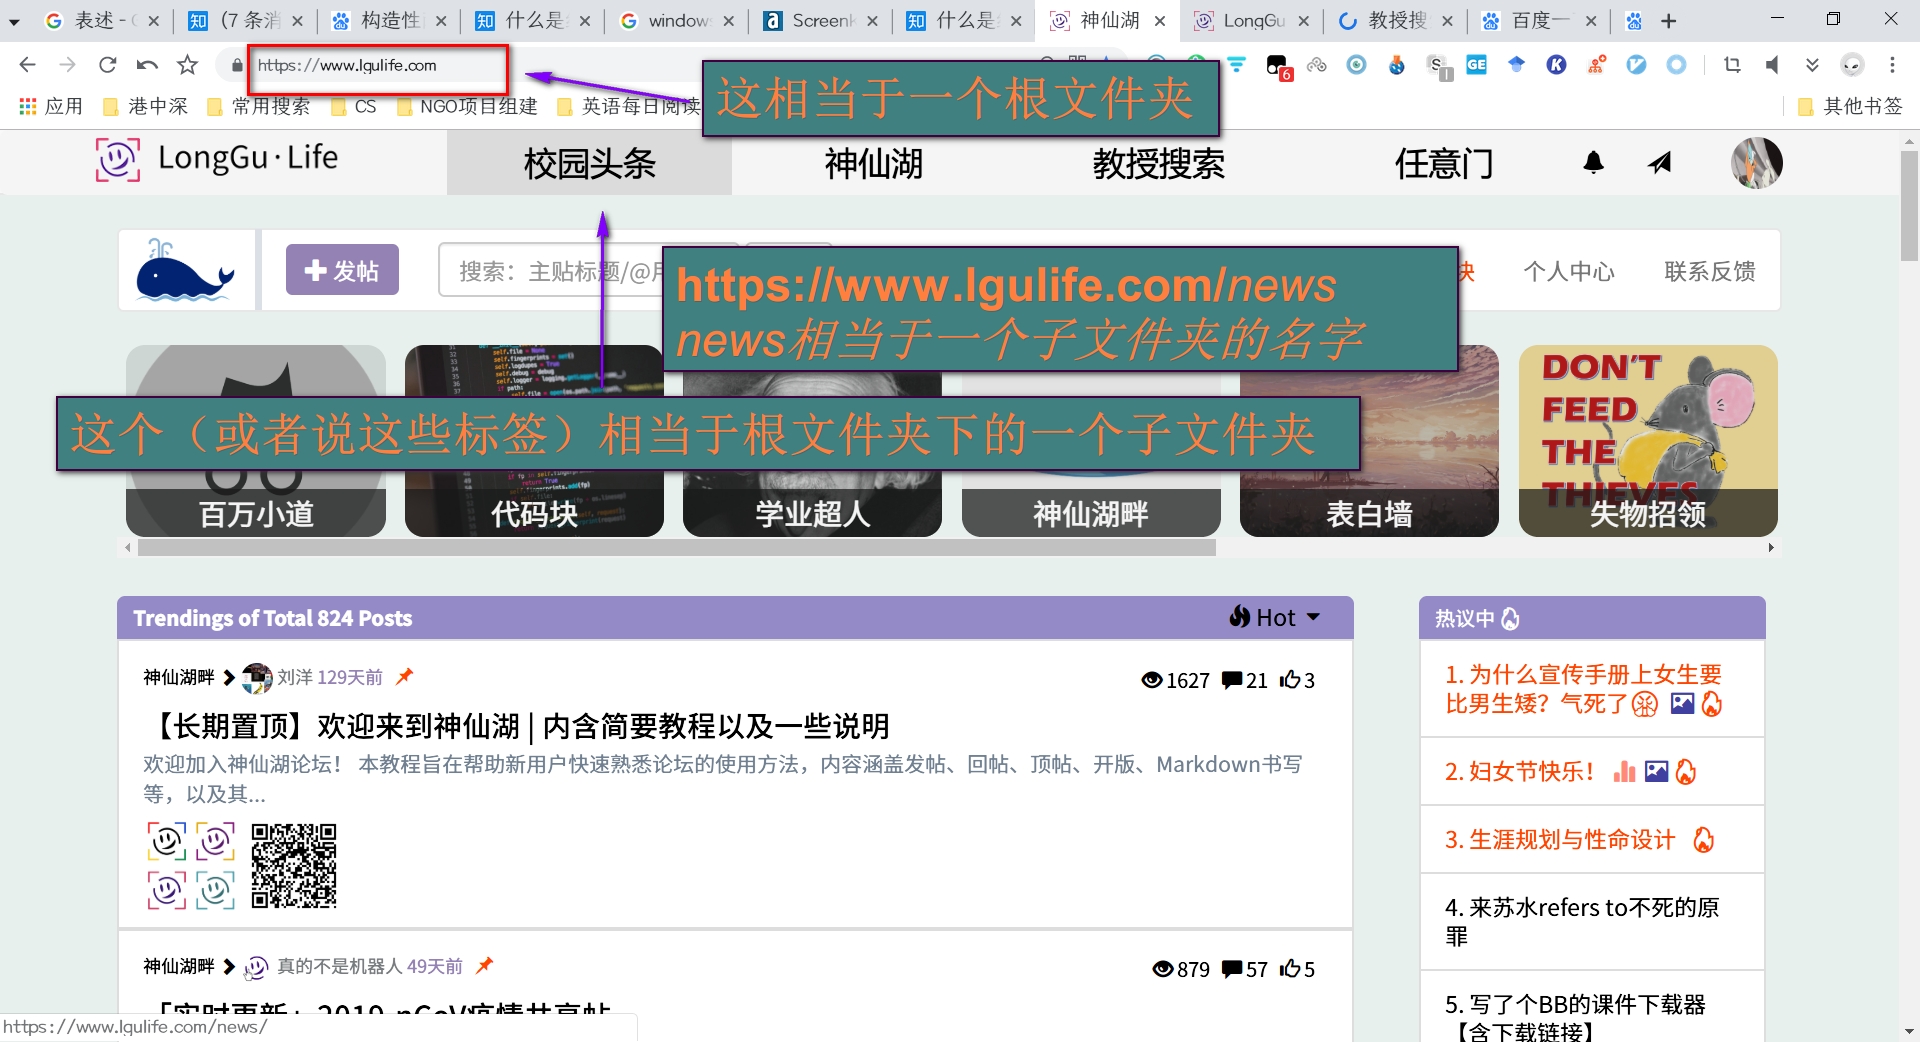
Task: Expand the extensions overflow chevron
Action: pos(1812,65)
